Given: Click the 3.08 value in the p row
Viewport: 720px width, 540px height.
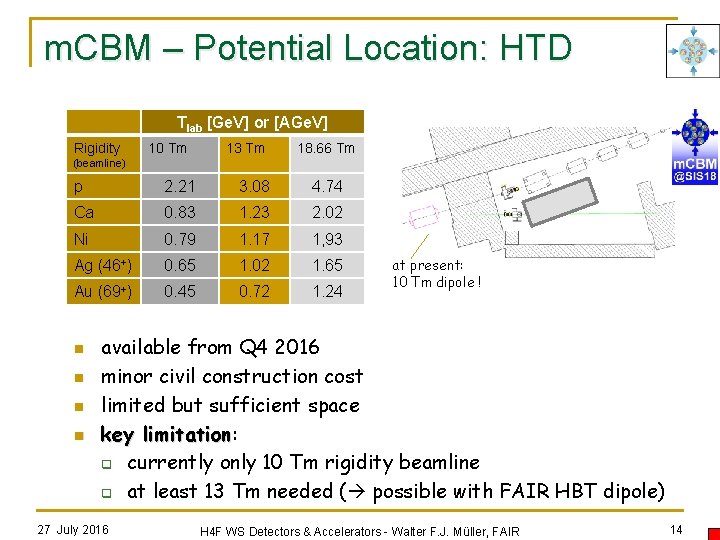Looking at the screenshot, I should click(254, 186).
